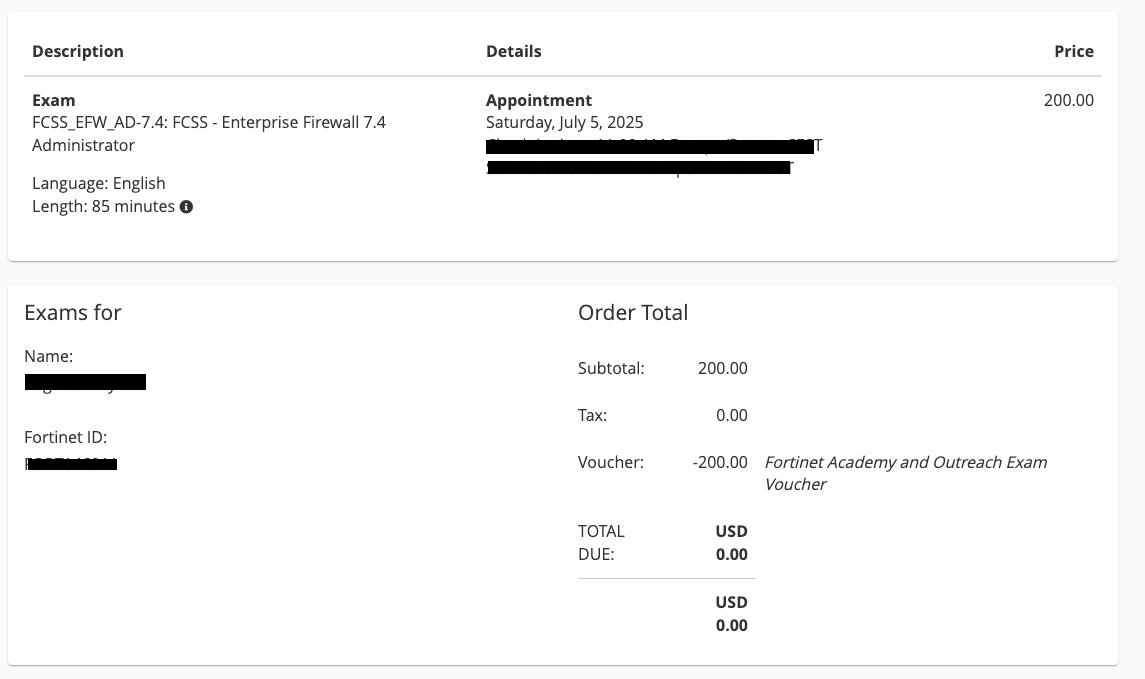Click the Order Total heading
1145x679 pixels.
[633, 312]
